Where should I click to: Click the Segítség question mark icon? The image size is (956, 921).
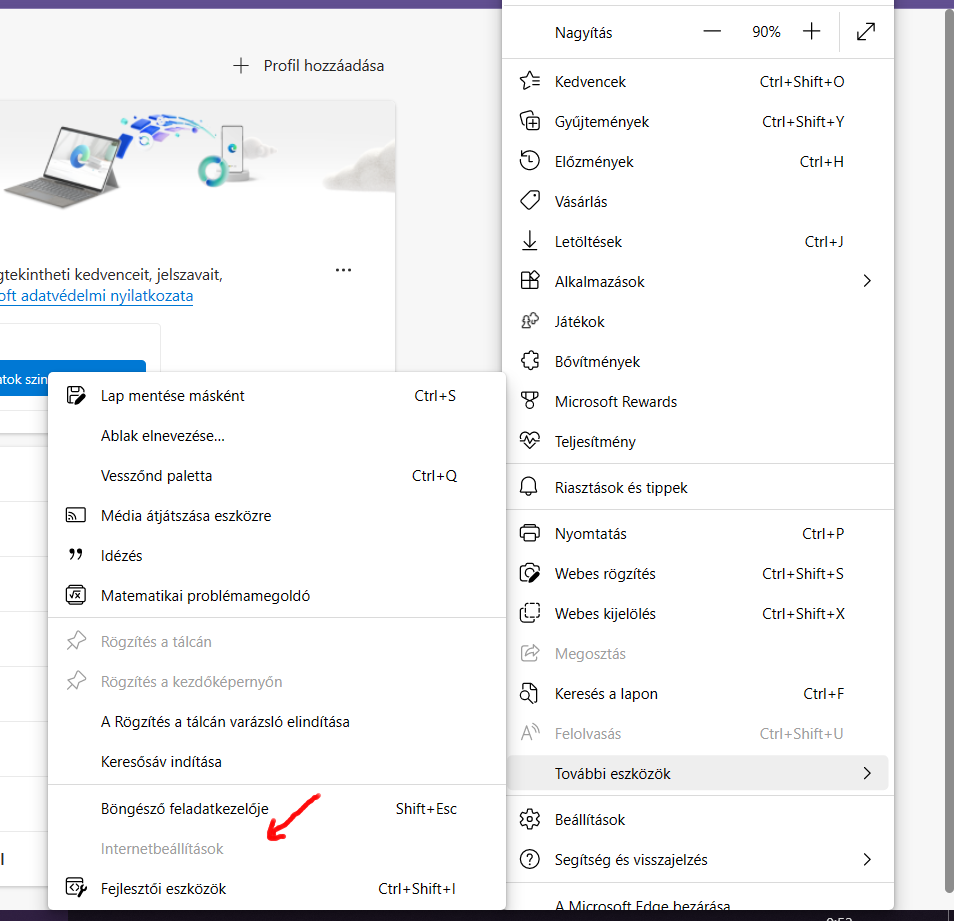pyautogui.click(x=529, y=859)
